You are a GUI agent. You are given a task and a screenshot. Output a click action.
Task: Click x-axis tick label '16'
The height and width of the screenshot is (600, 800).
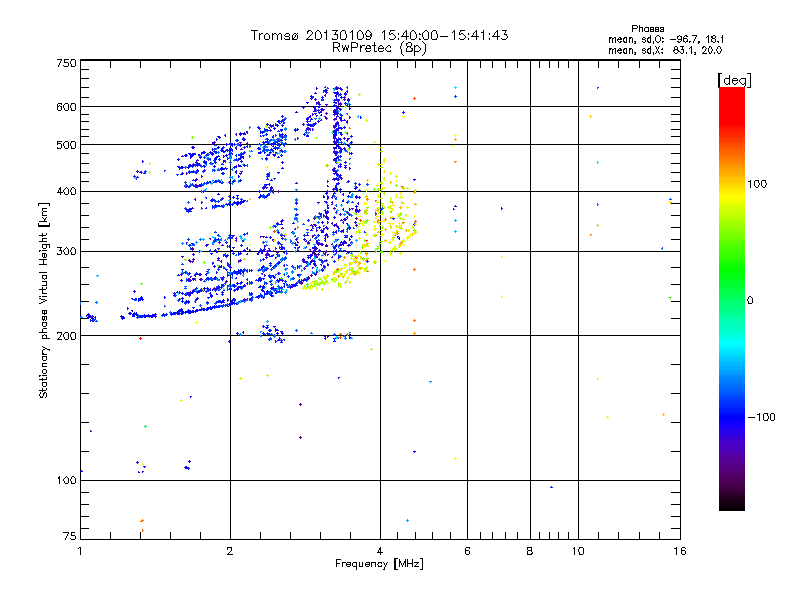680,551
